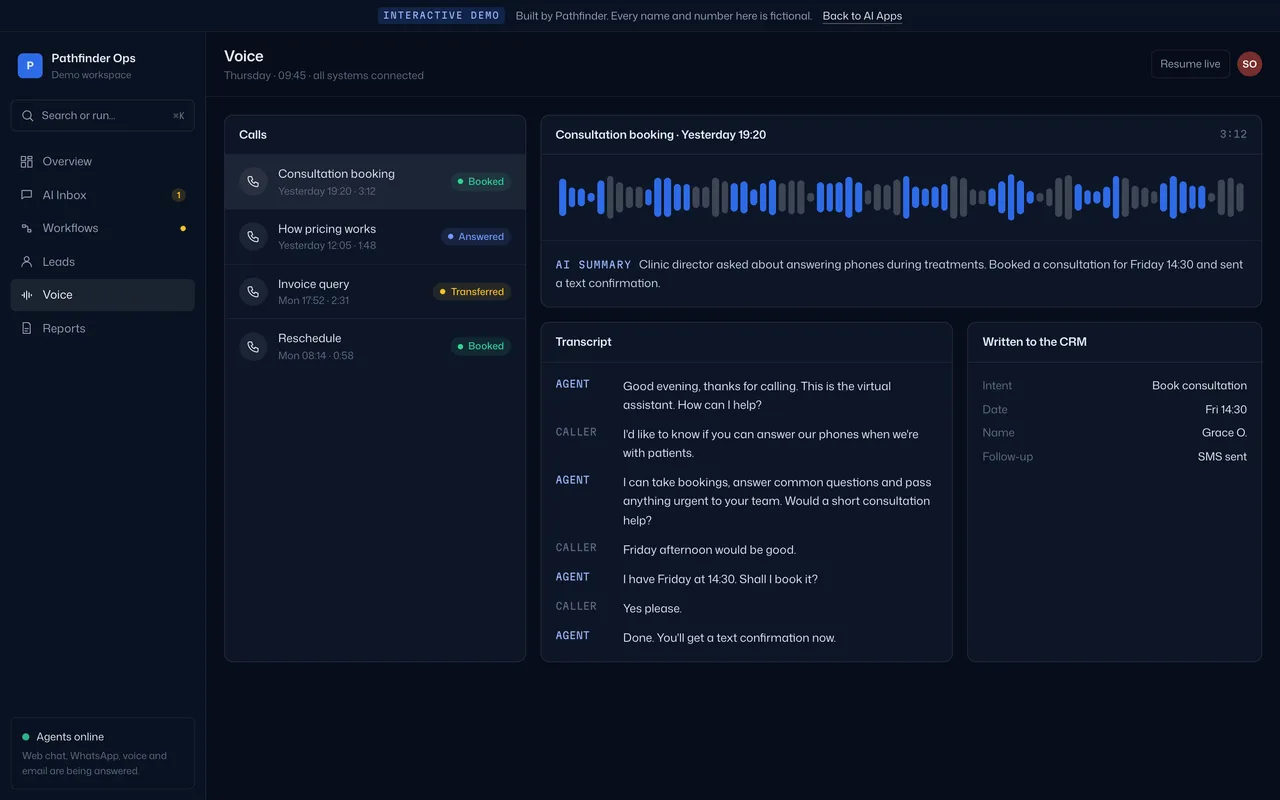Image resolution: width=1280 pixels, height=800 pixels.
Task: Open the Invoice query call
Action: [x=375, y=292]
